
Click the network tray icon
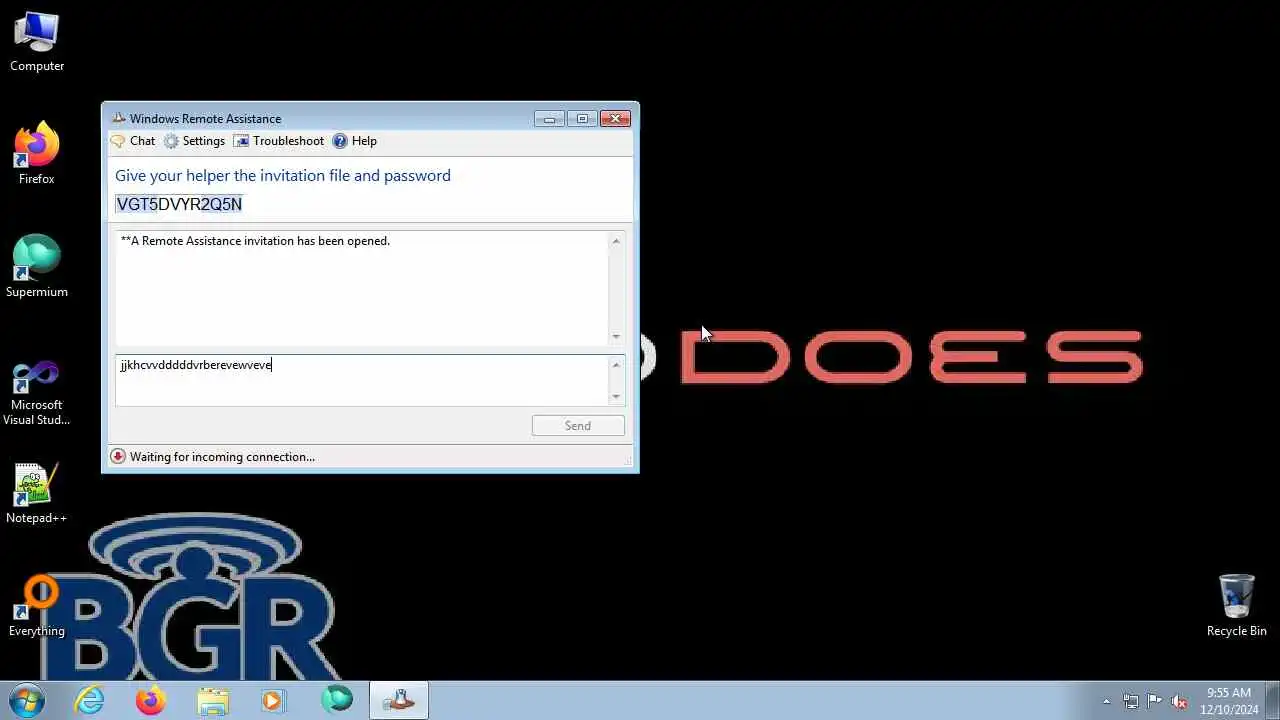pos(1131,701)
